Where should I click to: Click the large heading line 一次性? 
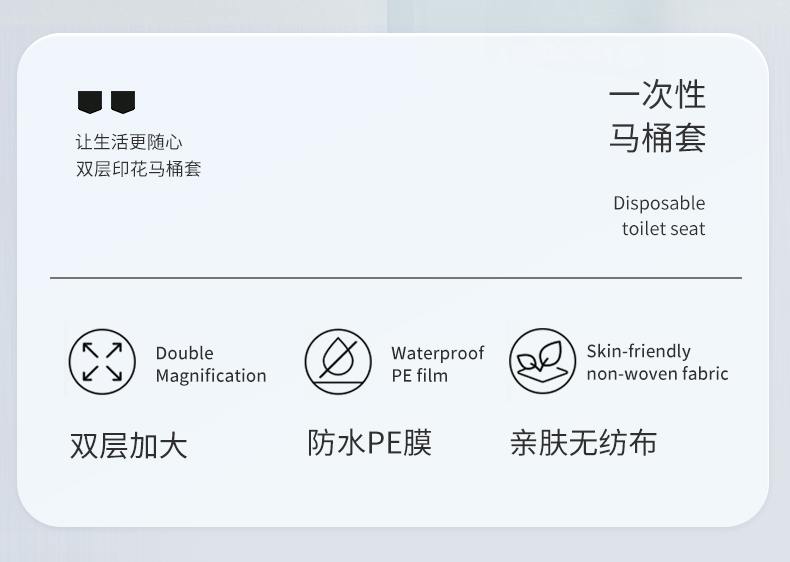(657, 95)
